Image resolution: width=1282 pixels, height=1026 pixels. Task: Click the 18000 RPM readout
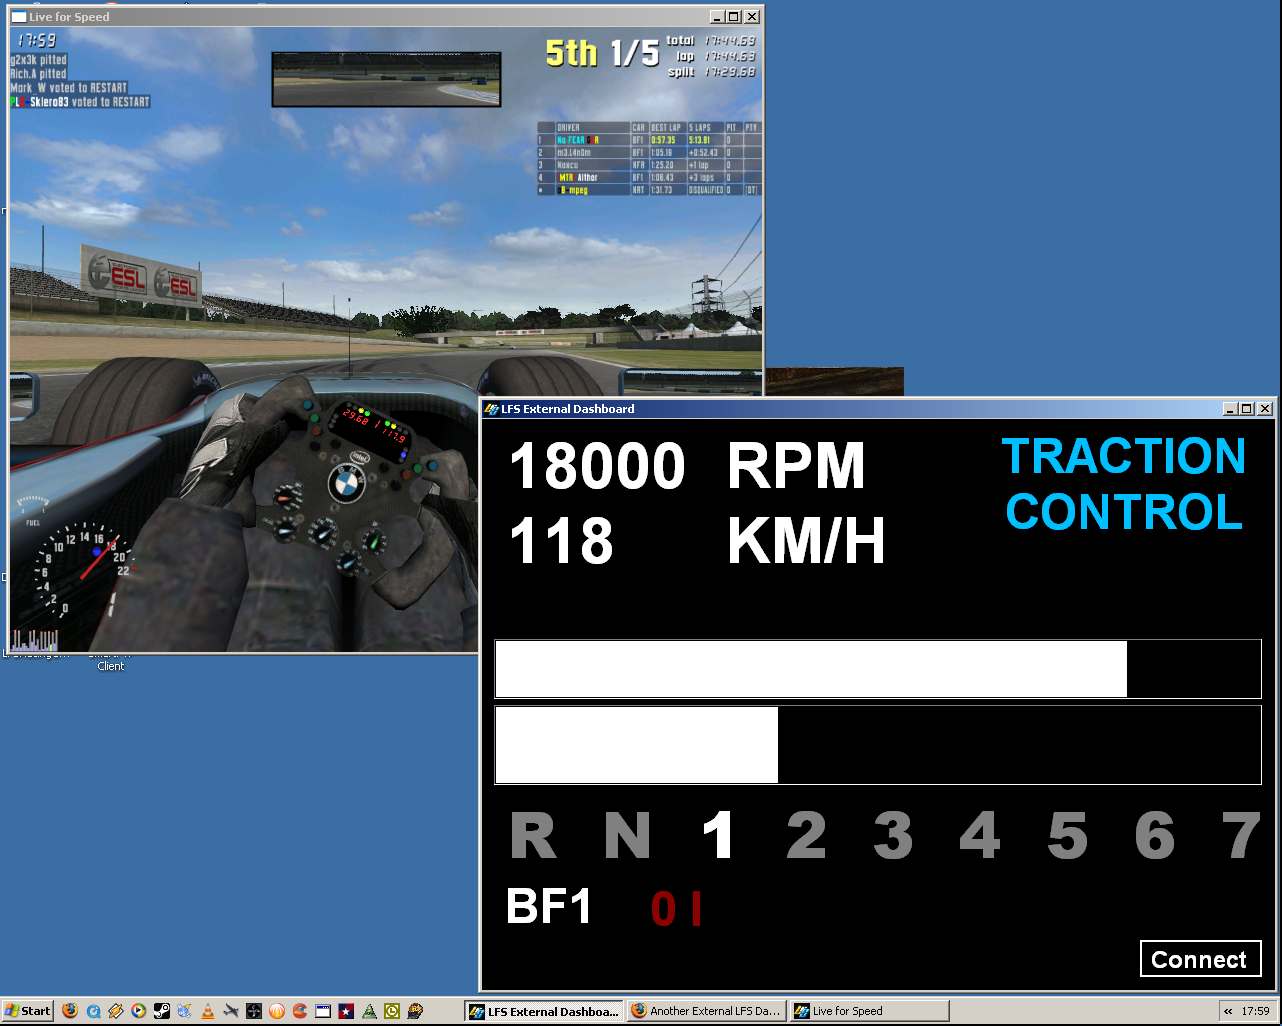[x=687, y=466]
